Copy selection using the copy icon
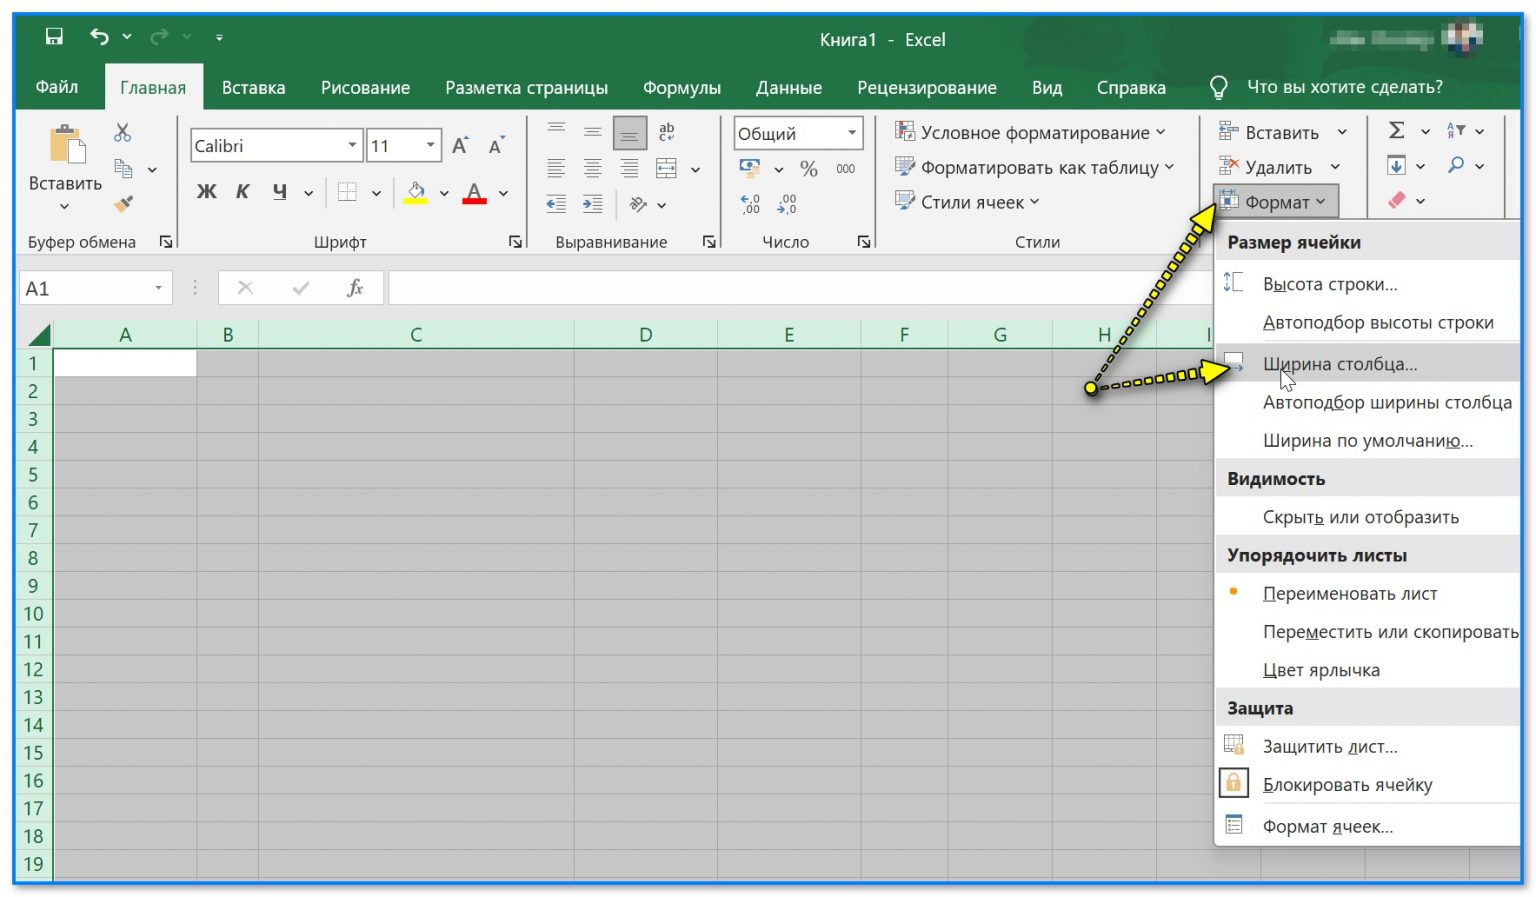1536x897 pixels. (123, 168)
